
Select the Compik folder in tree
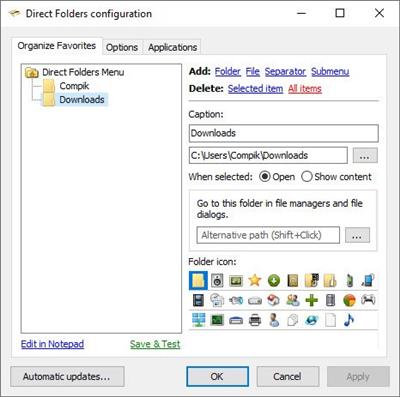point(74,86)
